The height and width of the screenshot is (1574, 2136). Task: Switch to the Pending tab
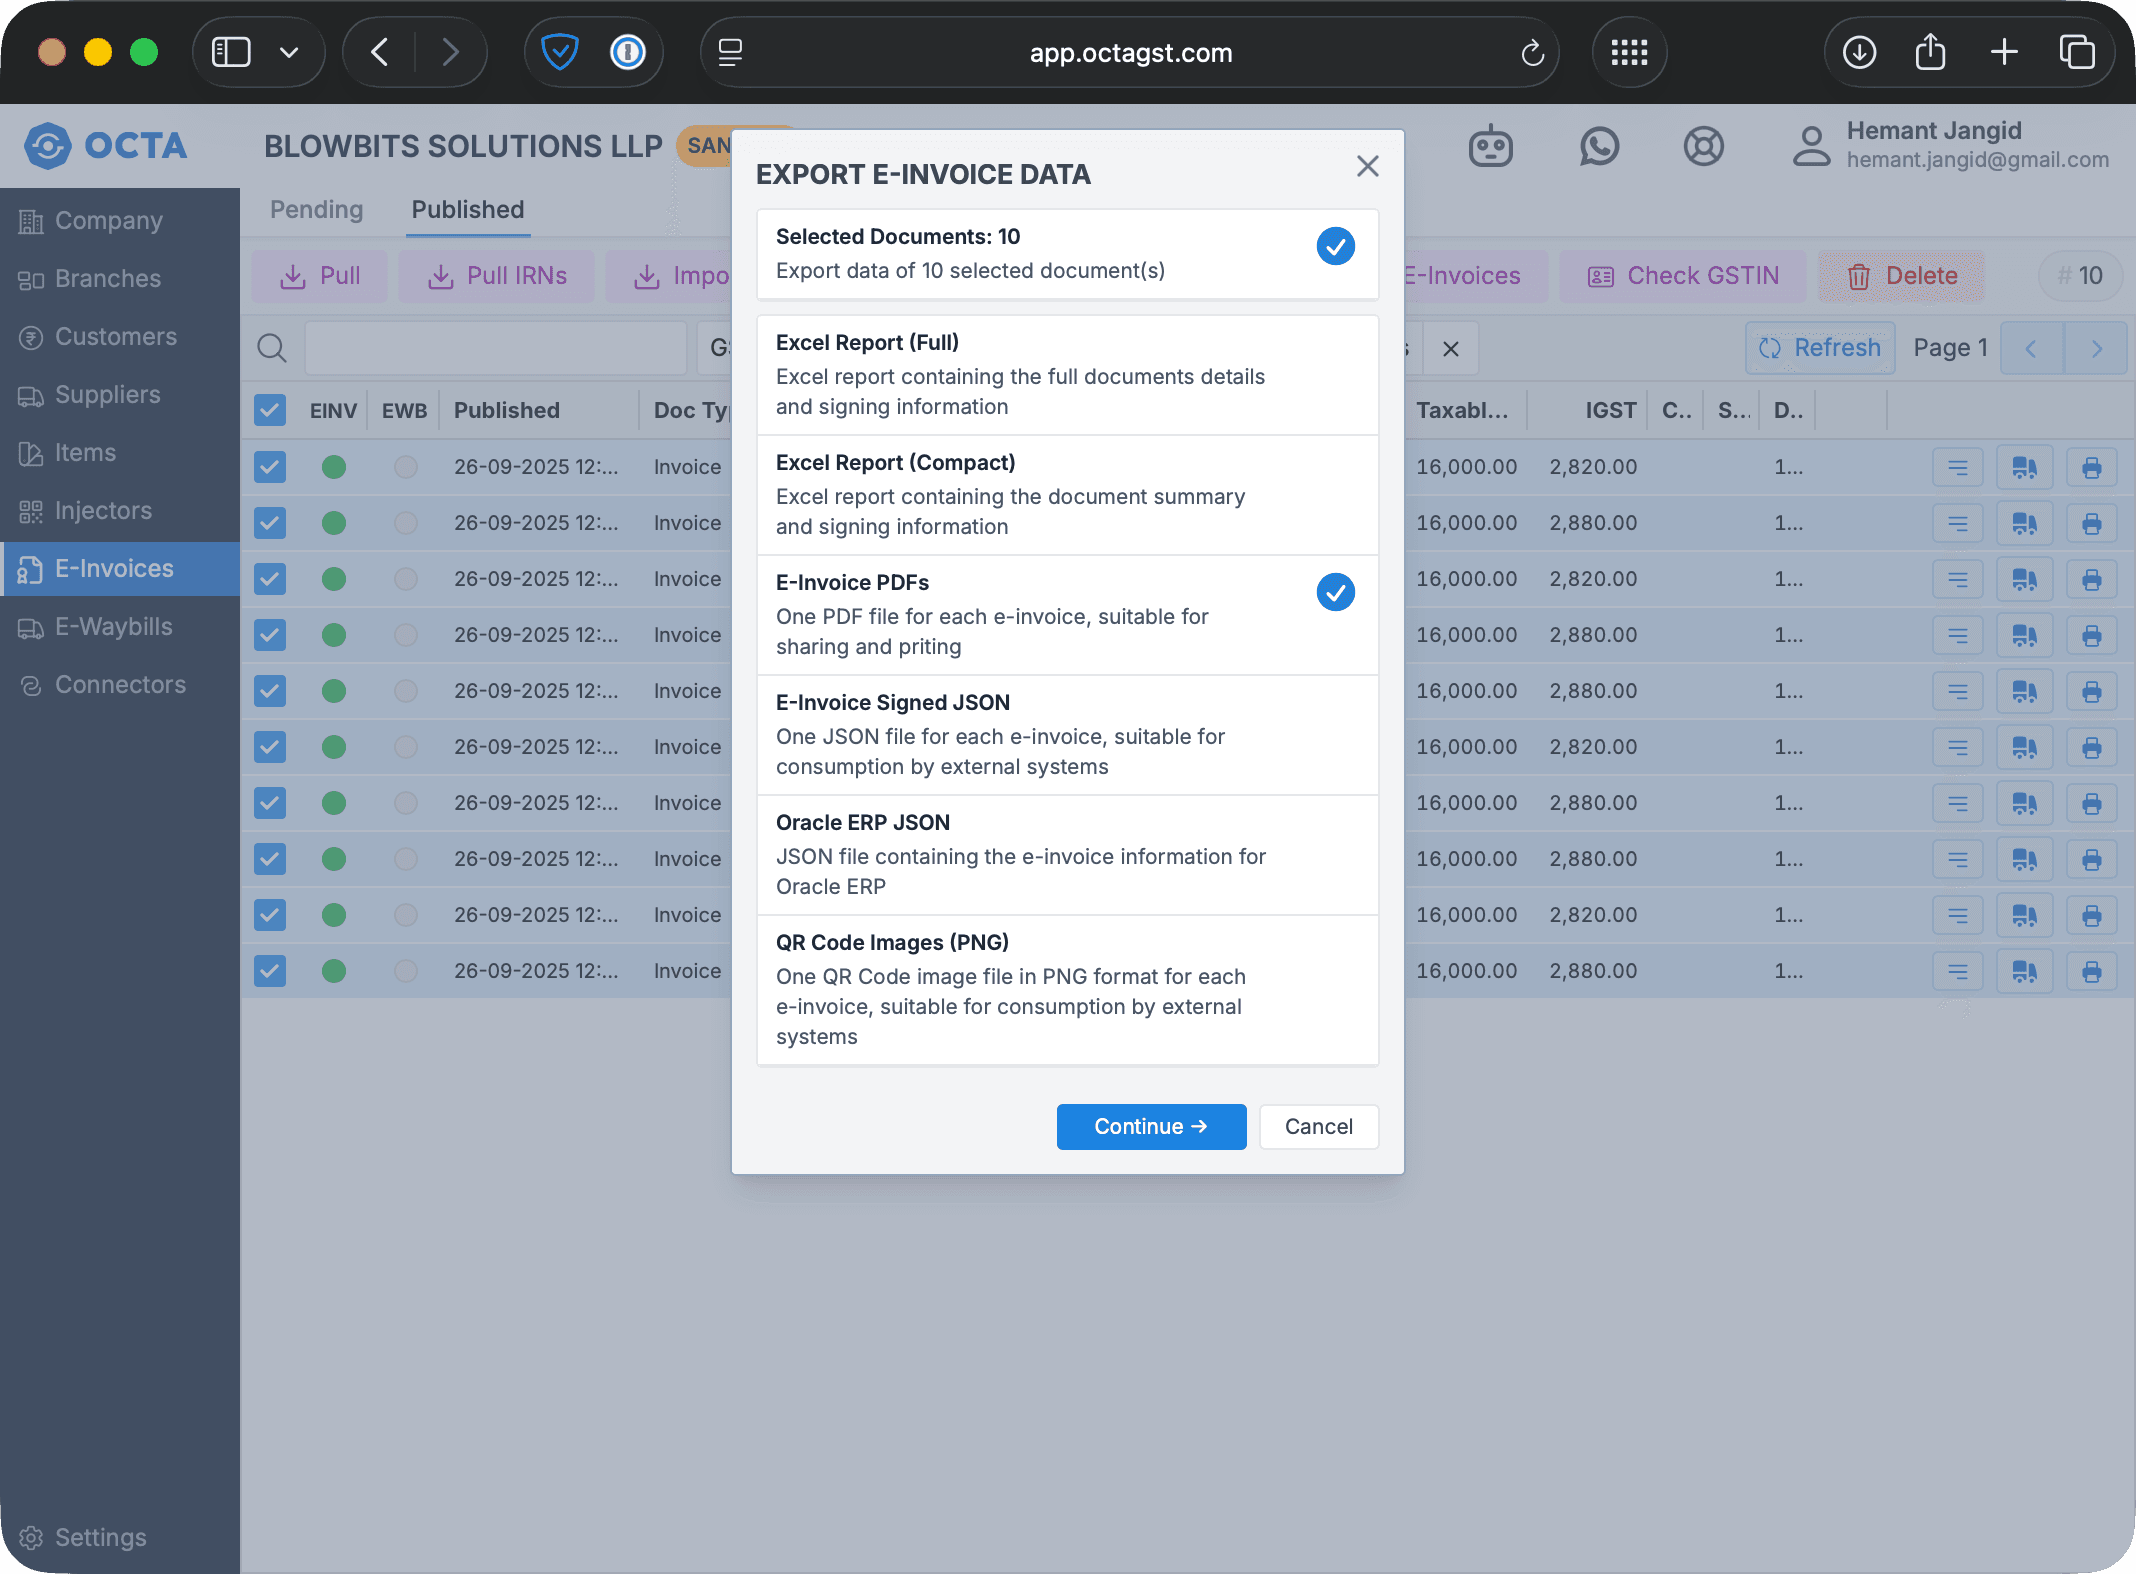coord(316,210)
